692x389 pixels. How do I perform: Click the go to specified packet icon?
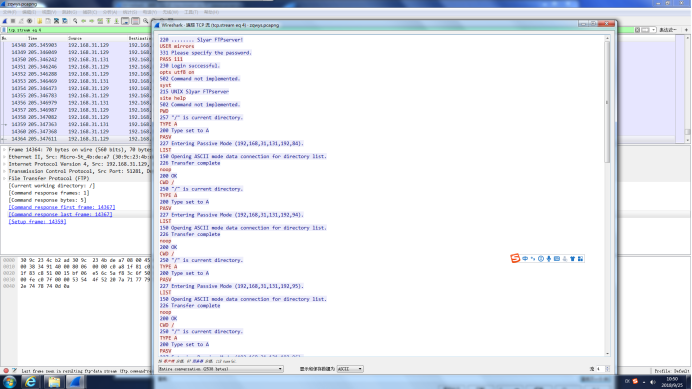[x=100, y=21]
